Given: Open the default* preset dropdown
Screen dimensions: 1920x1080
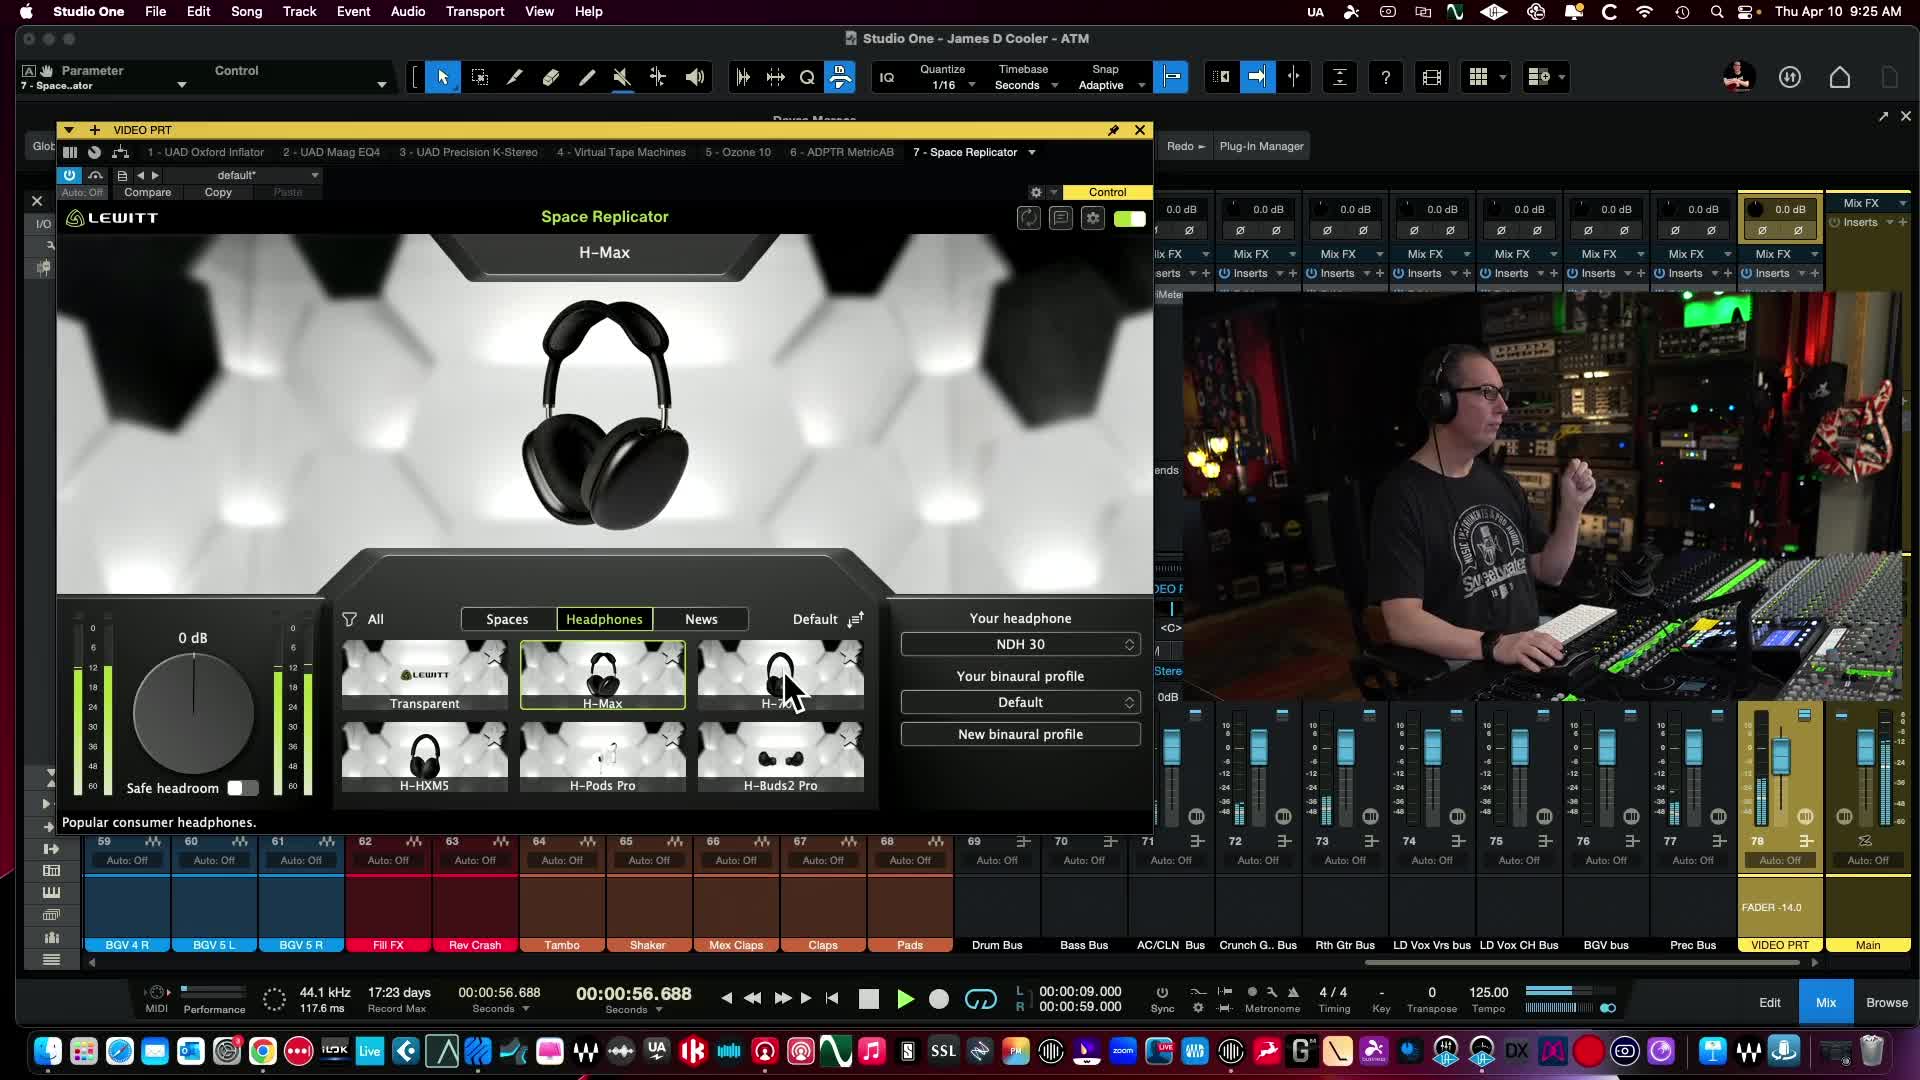Looking at the screenshot, I should pos(241,175).
